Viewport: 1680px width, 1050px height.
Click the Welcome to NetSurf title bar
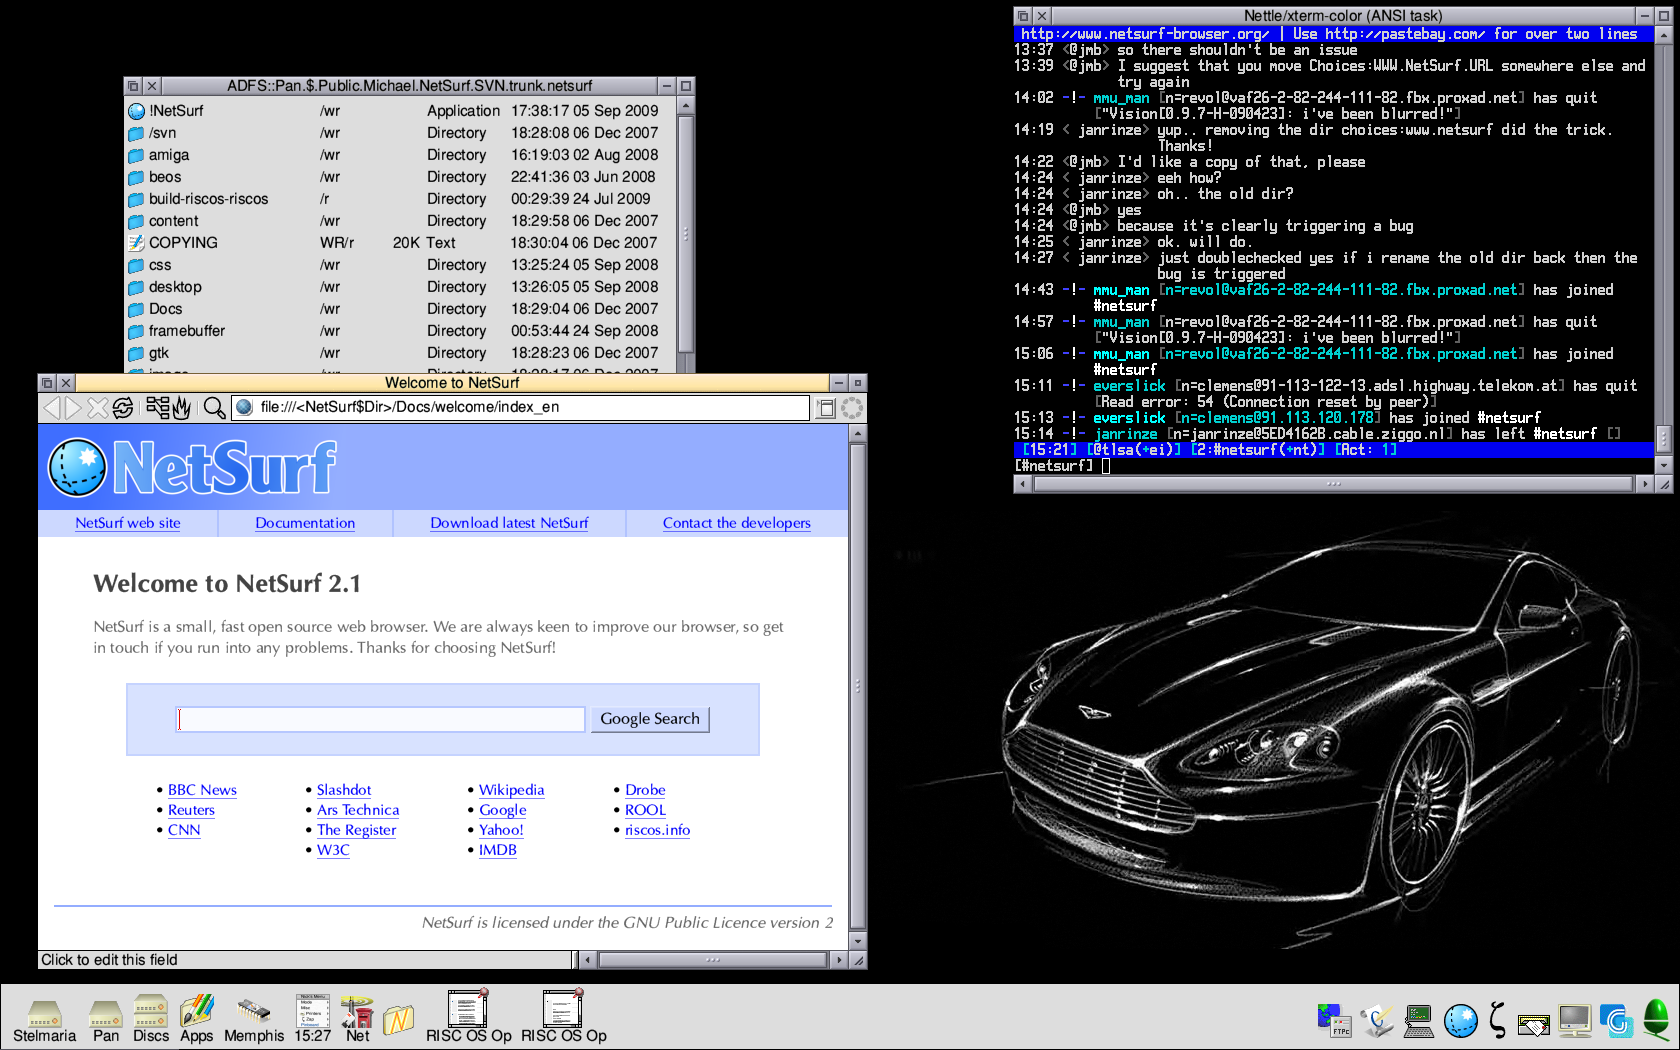tap(452, 383)
